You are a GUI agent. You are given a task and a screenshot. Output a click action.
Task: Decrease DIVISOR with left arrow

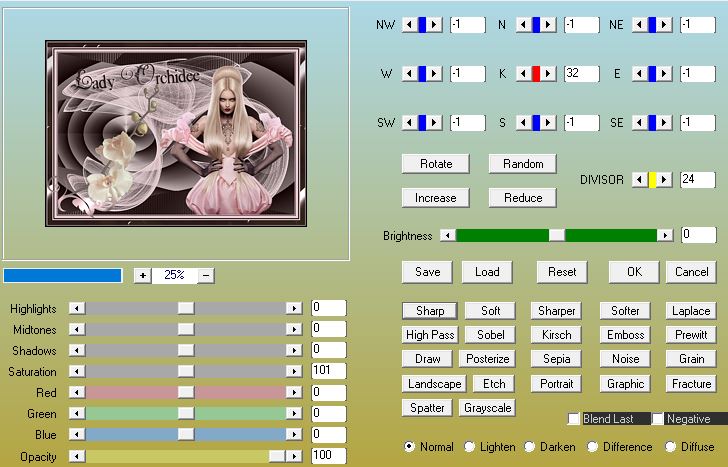tap(639, 180)
